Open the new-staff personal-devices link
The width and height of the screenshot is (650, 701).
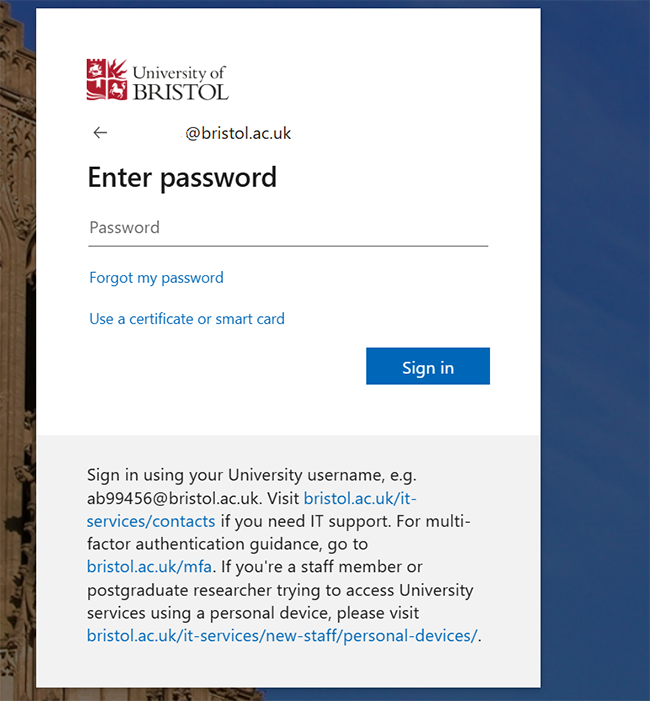(x=282, y=635)
